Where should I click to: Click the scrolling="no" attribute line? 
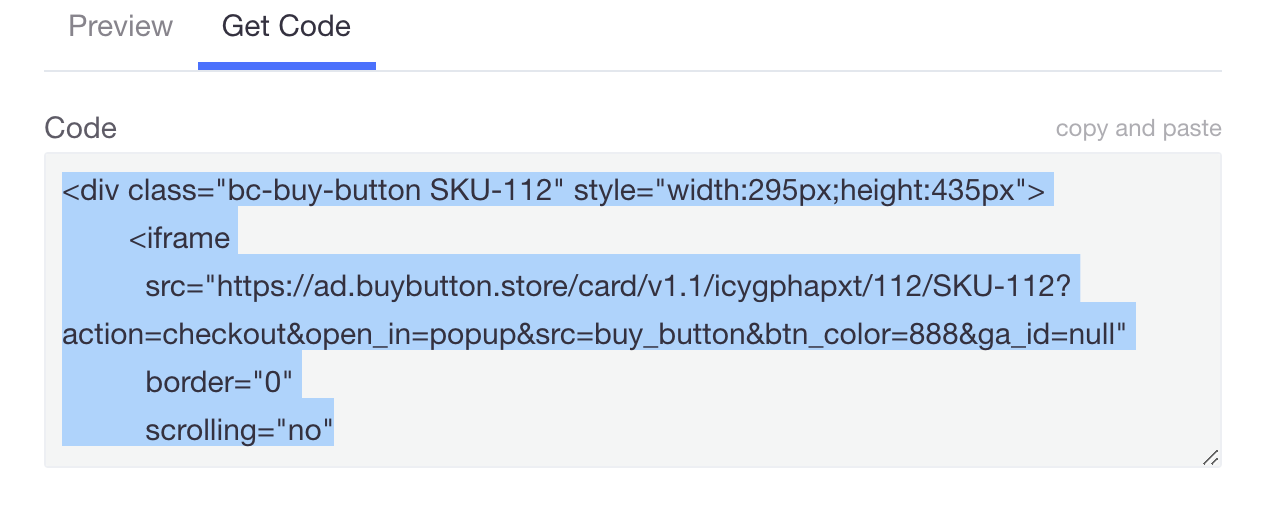coord(238,431)
